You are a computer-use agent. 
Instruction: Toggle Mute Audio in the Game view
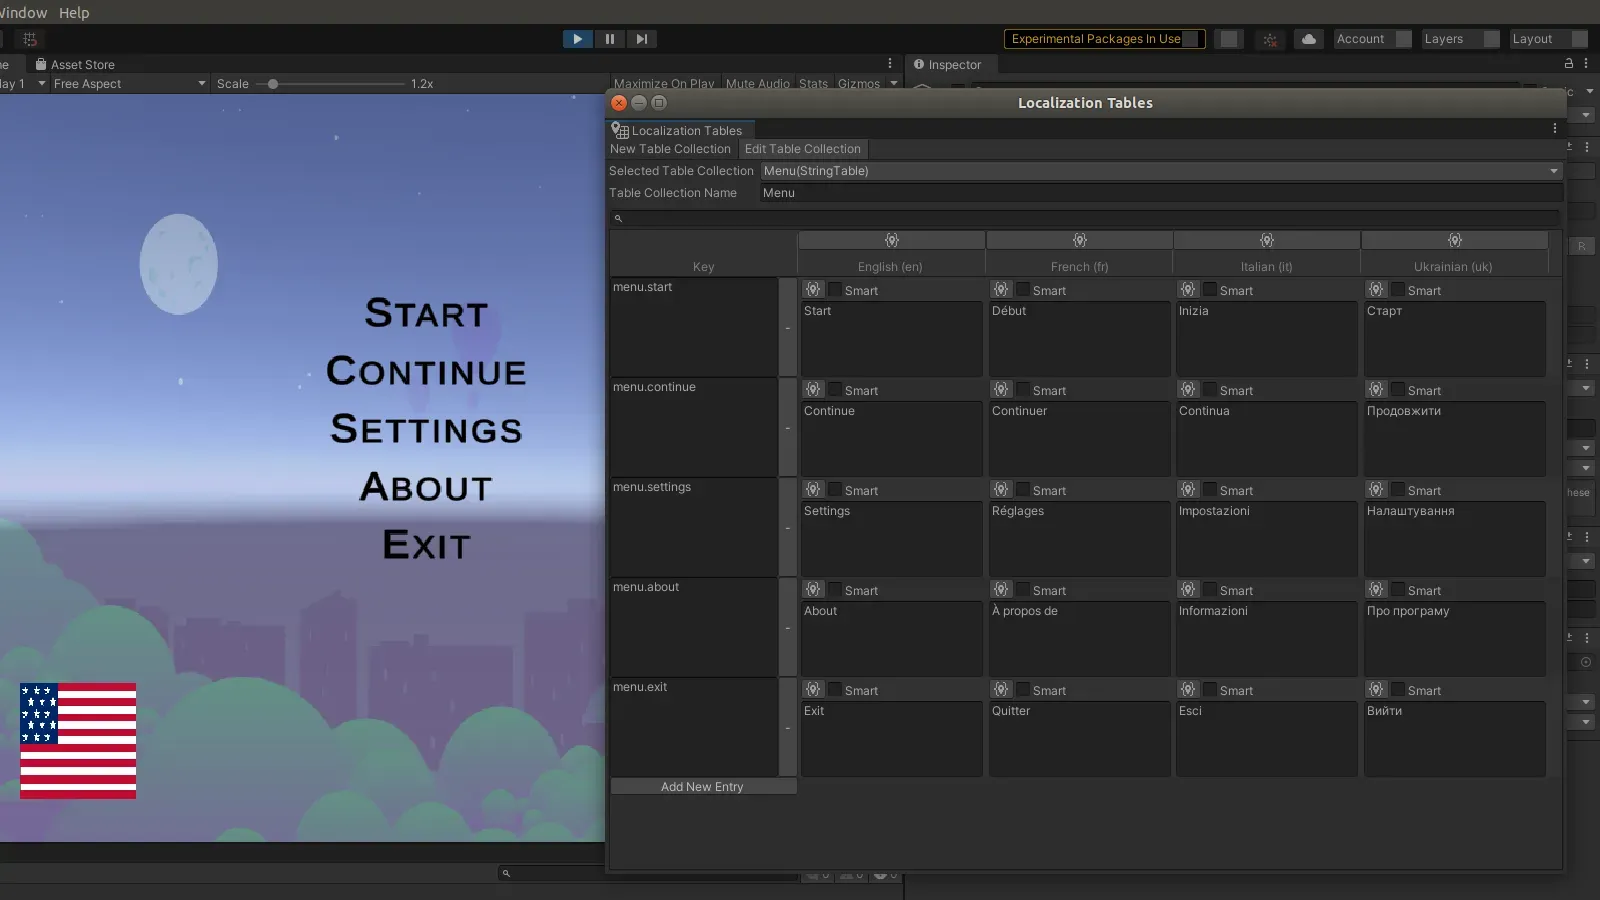pos(757,84)
